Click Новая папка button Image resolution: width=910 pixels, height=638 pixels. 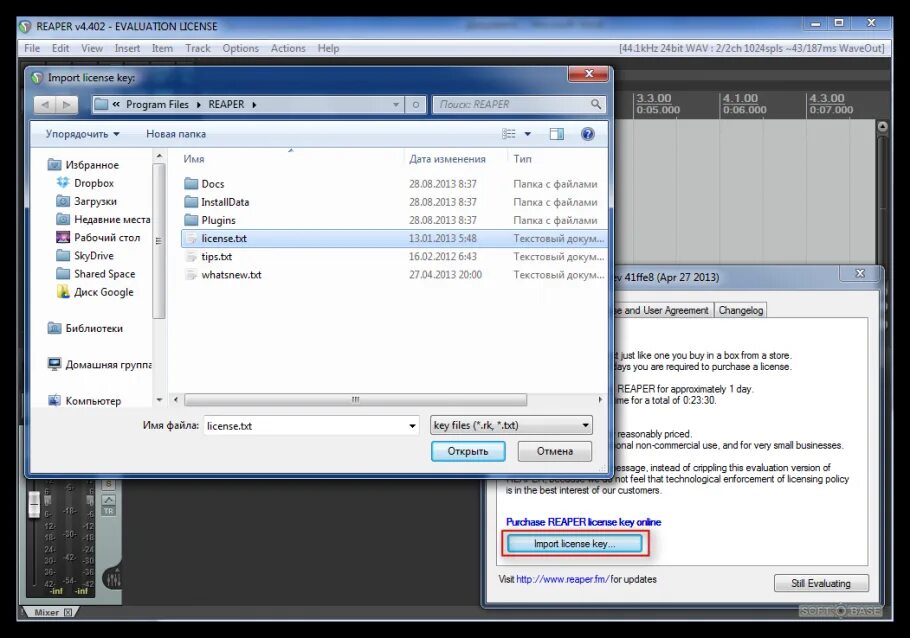point(176,134)
